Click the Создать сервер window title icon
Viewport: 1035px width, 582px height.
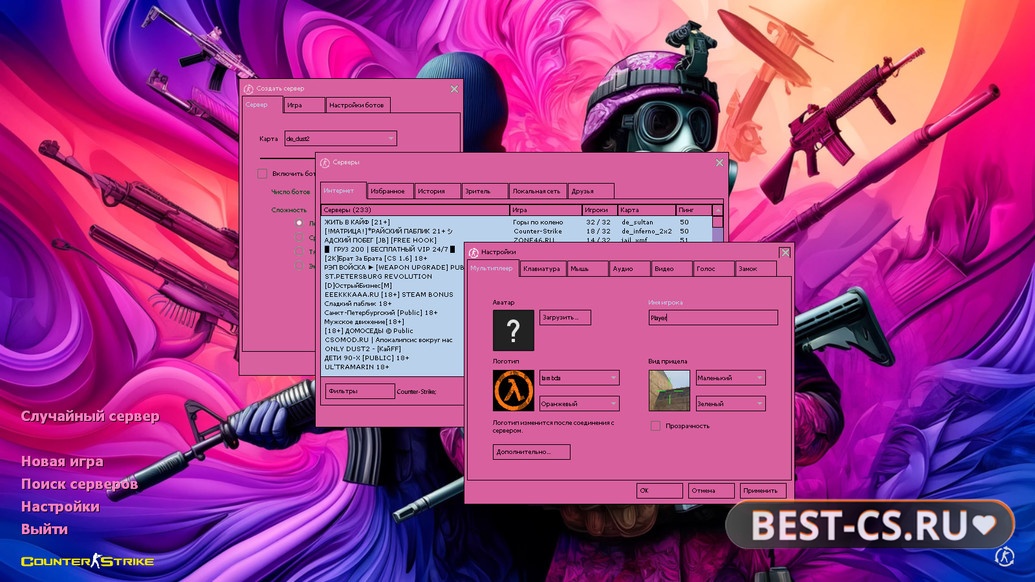248,88
